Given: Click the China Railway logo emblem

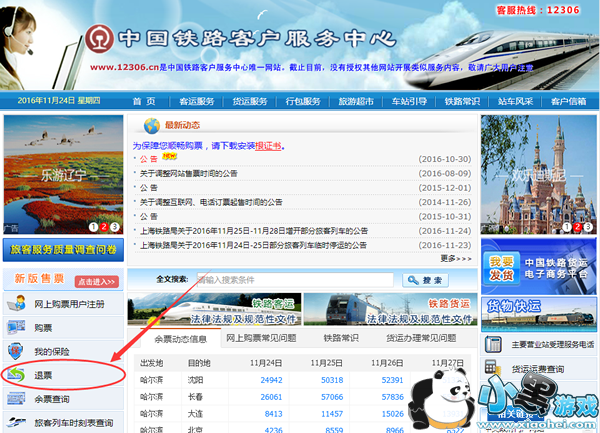Looking at the screenshot, I should (99, 39).
